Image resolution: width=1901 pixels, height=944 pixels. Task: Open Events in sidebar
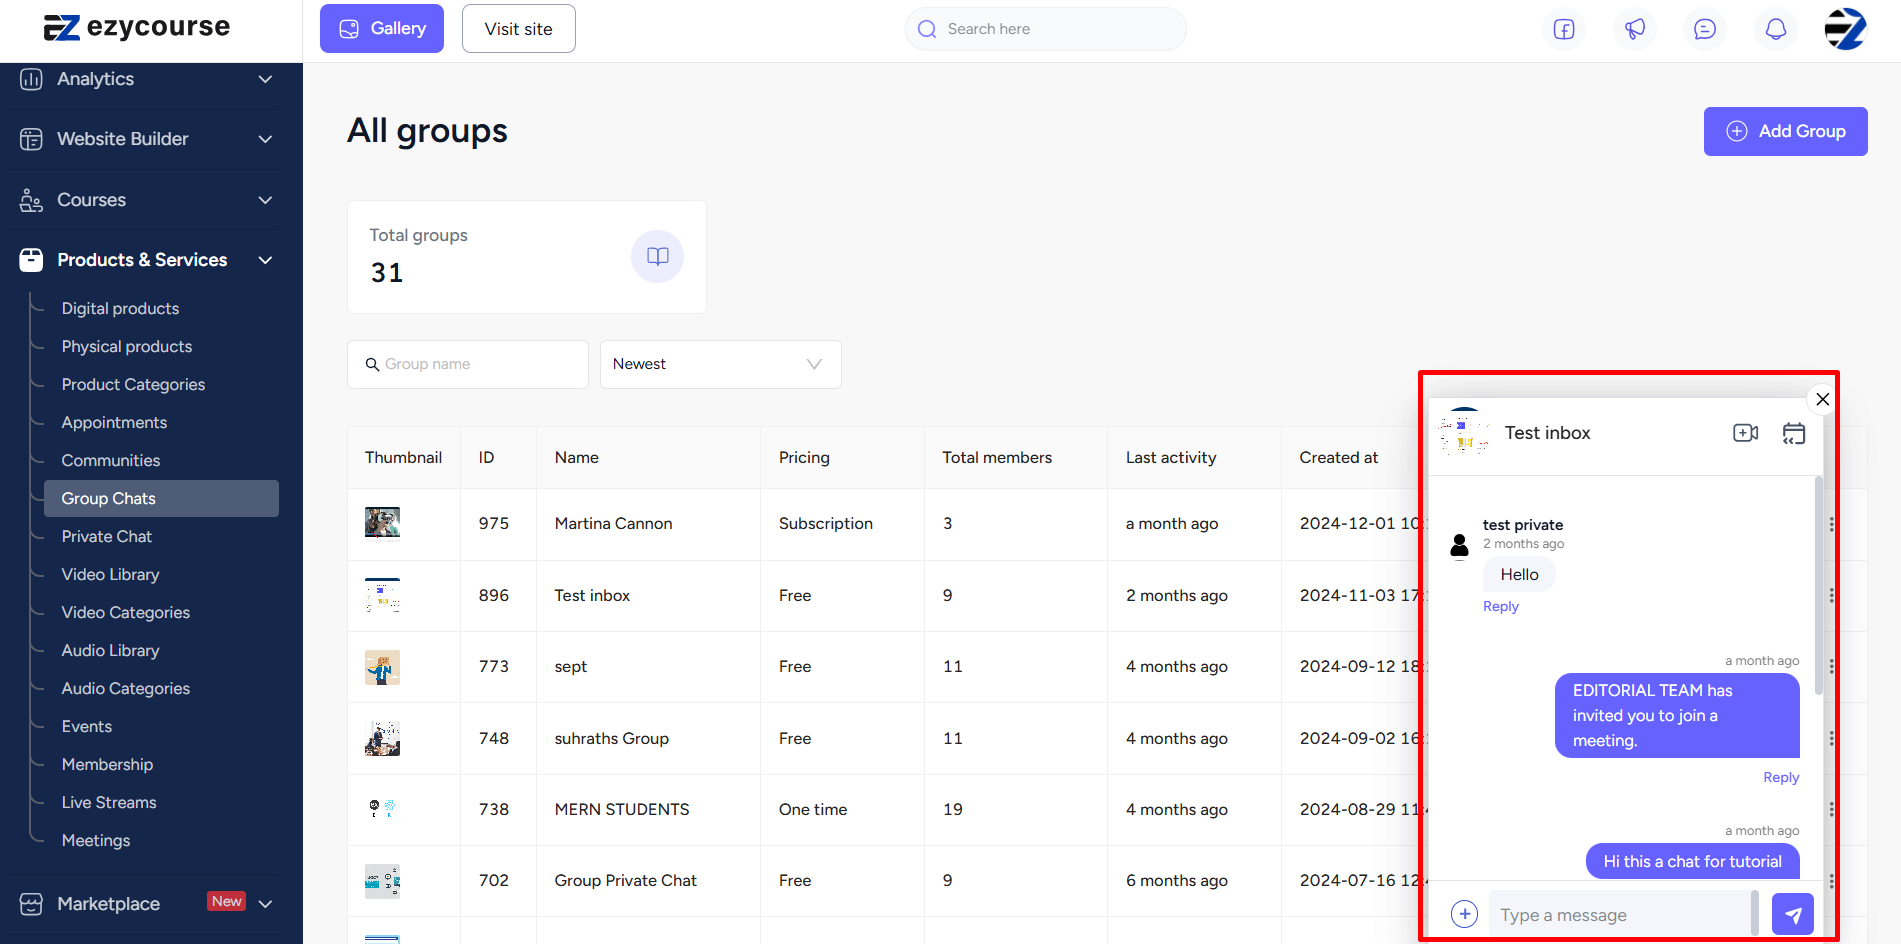[x=87, y=727]
